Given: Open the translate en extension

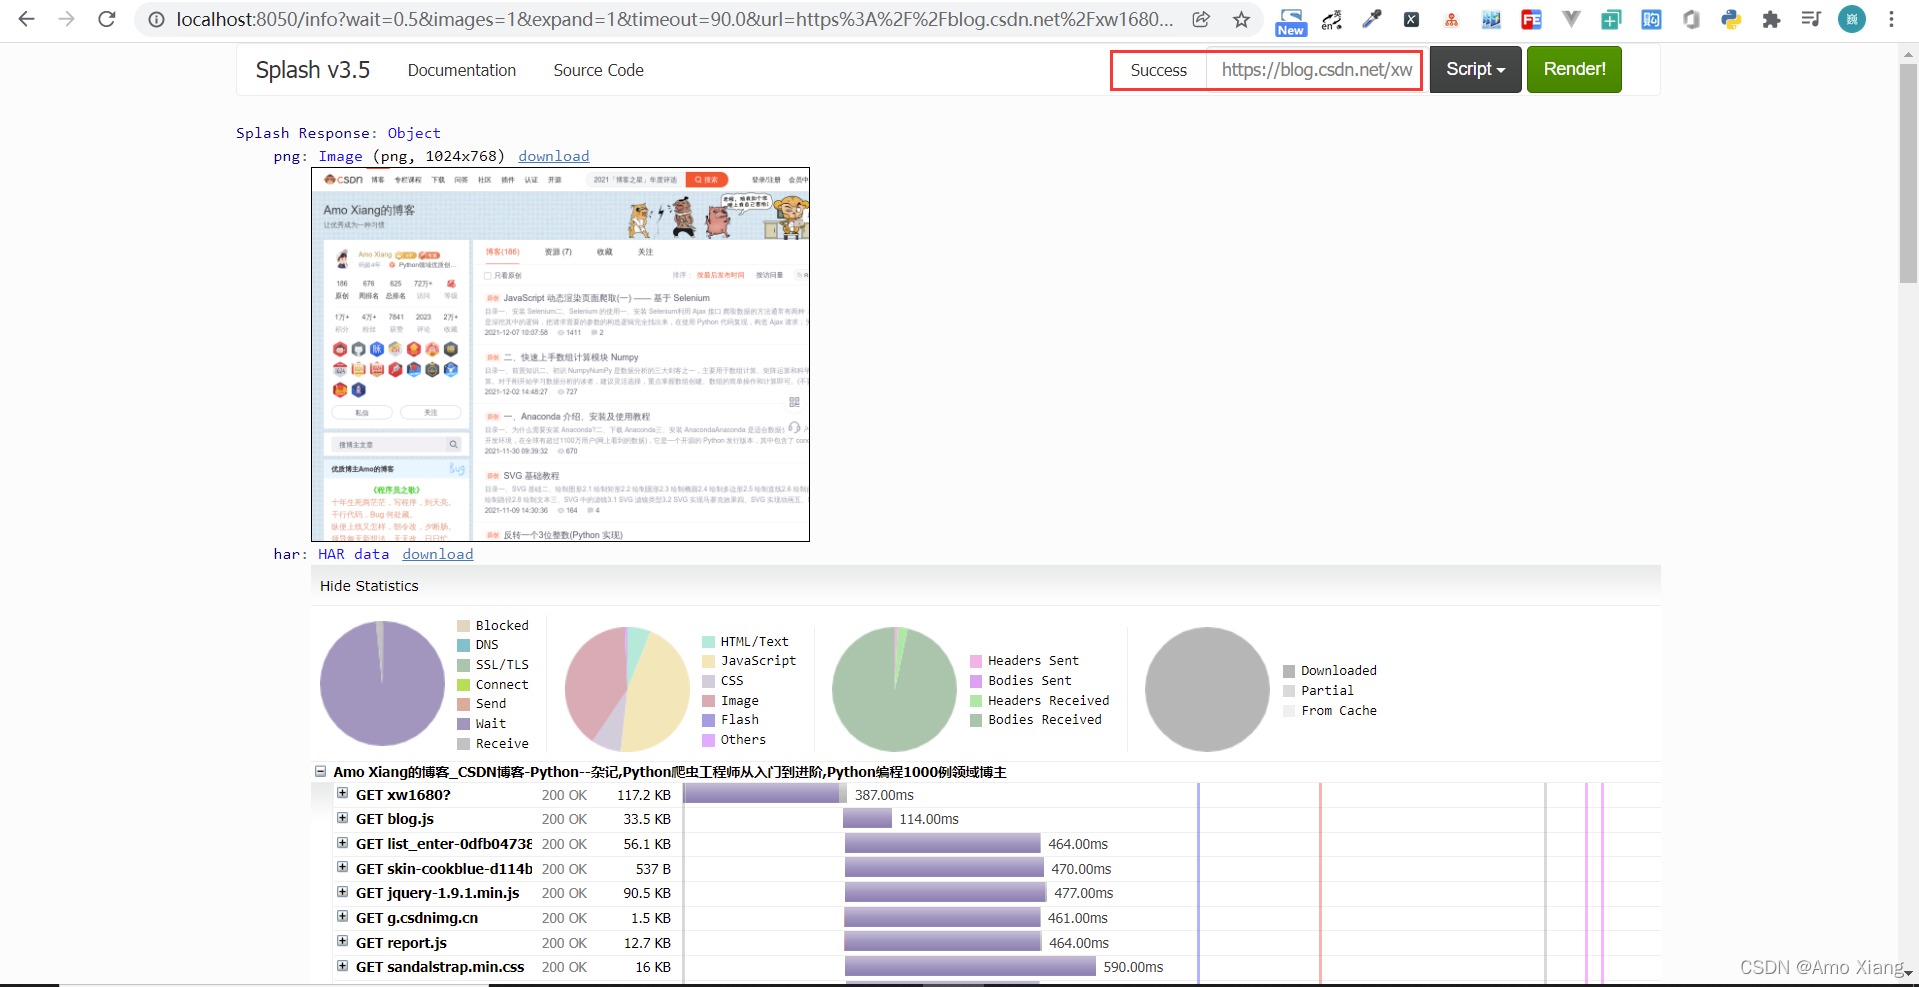Looking at the screenshot, I should 1331,19.
